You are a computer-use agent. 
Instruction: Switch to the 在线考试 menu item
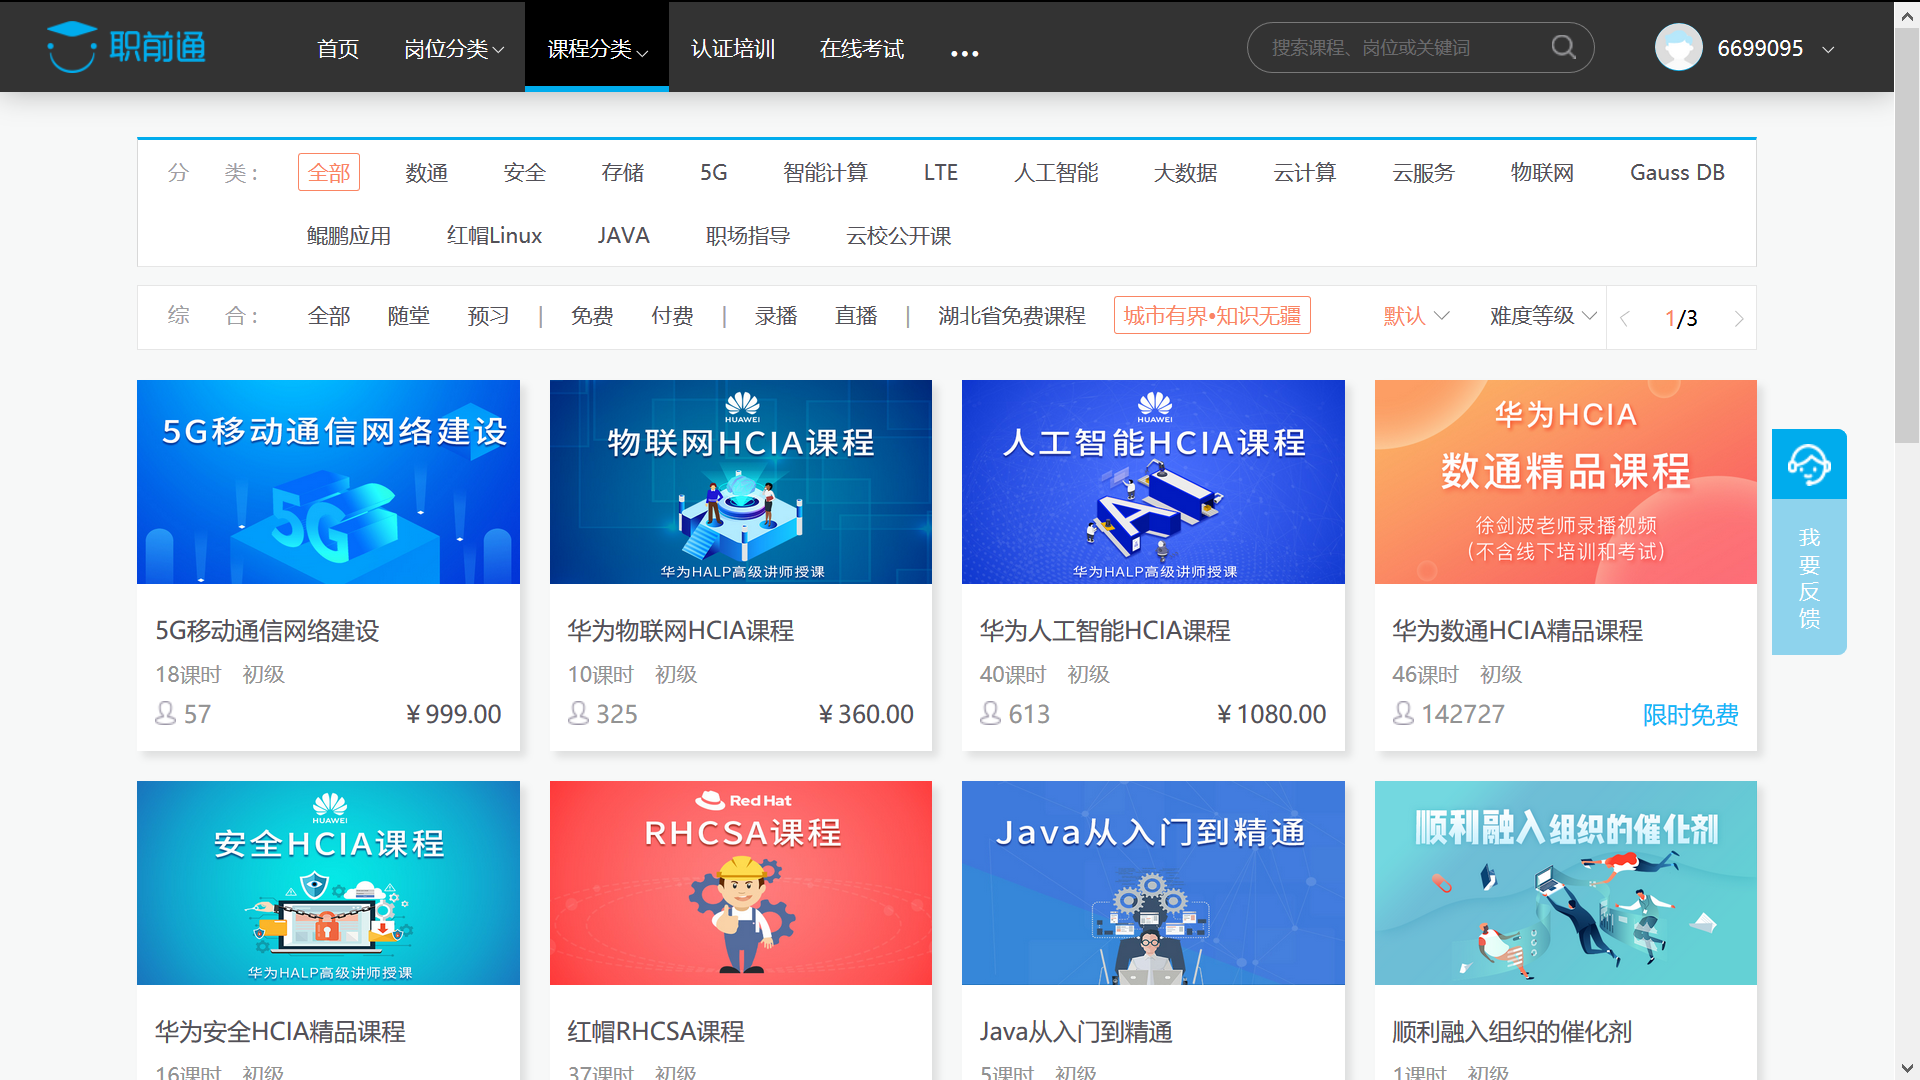(861, 50)
